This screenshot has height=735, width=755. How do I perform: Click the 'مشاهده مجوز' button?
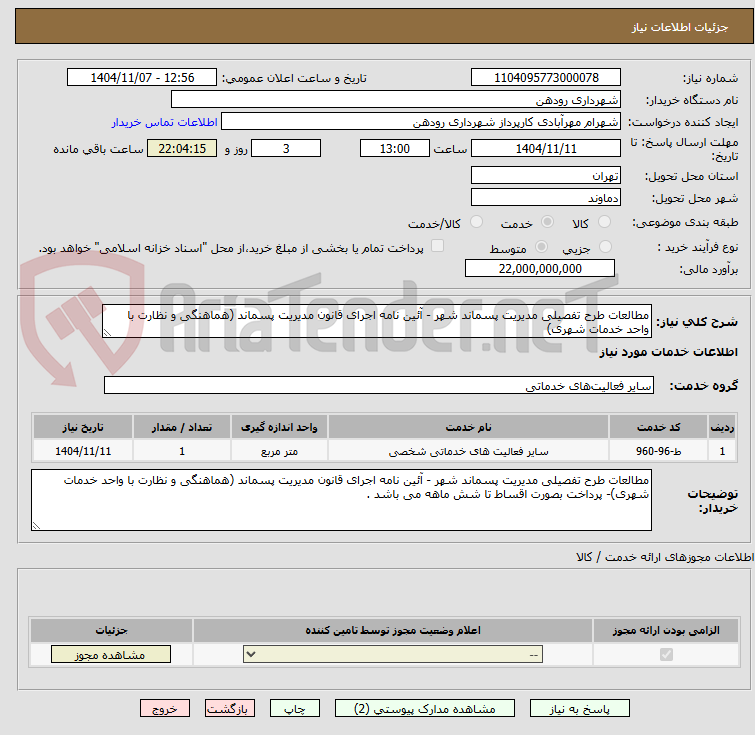coord(111,655)
